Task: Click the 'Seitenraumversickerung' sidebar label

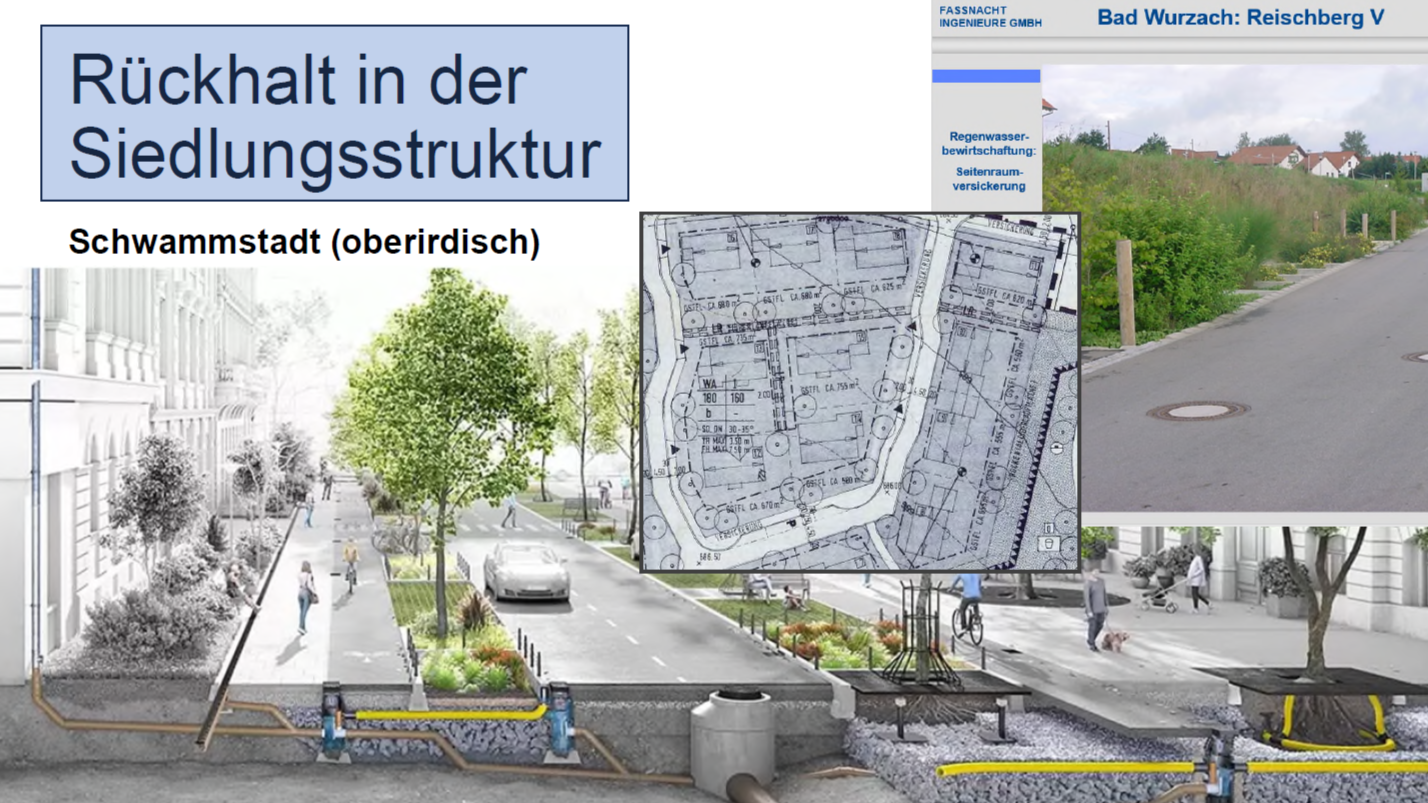Action: pyautogui.click(x=988, y=179)
